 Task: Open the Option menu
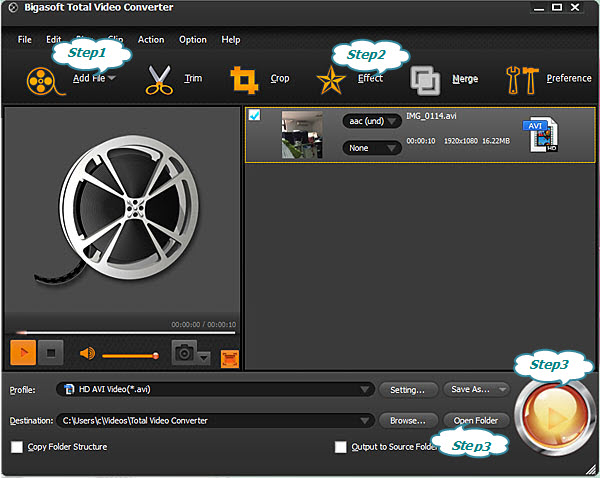(193, 39)
